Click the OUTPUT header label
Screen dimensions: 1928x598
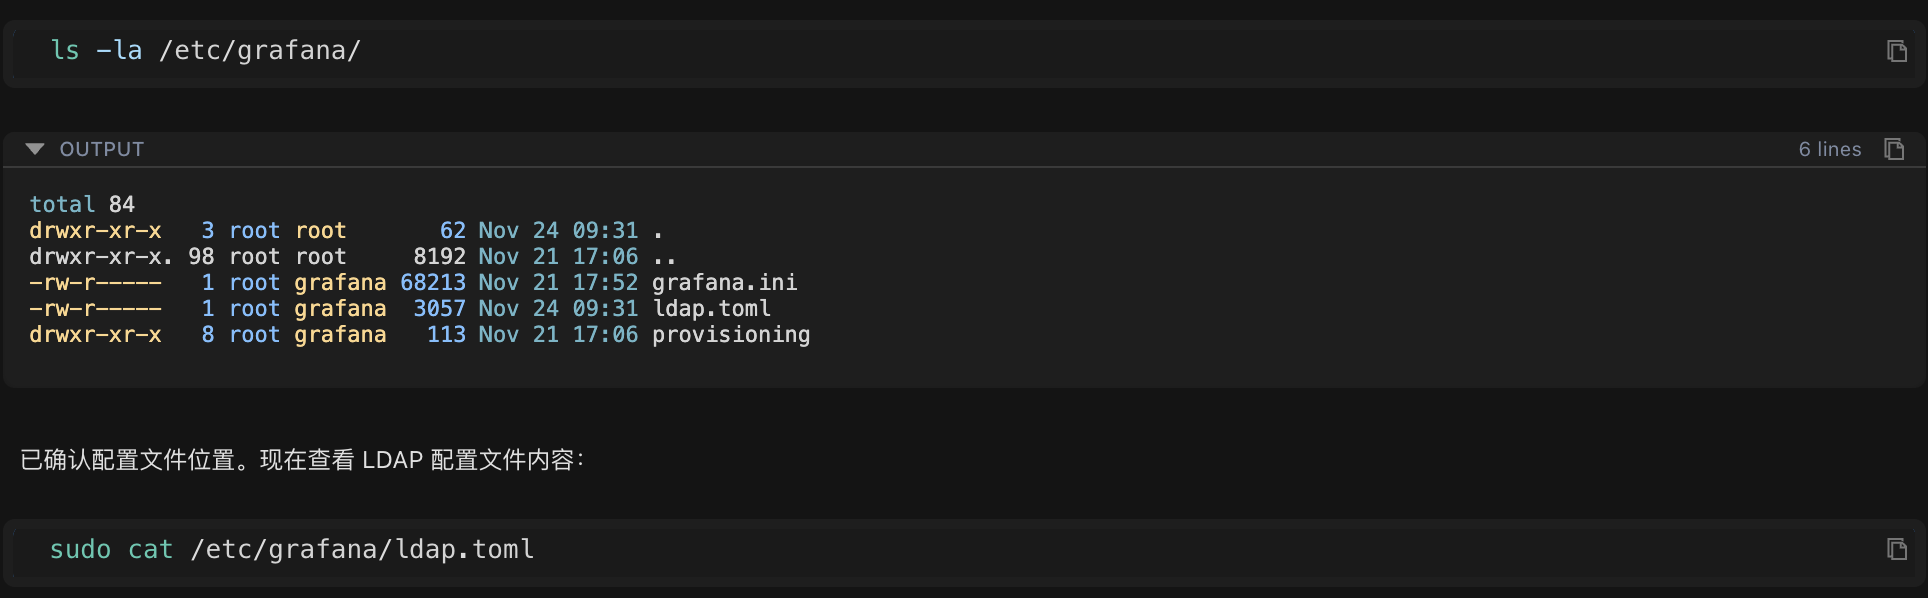pyautogui.click(x=102, y=149)
